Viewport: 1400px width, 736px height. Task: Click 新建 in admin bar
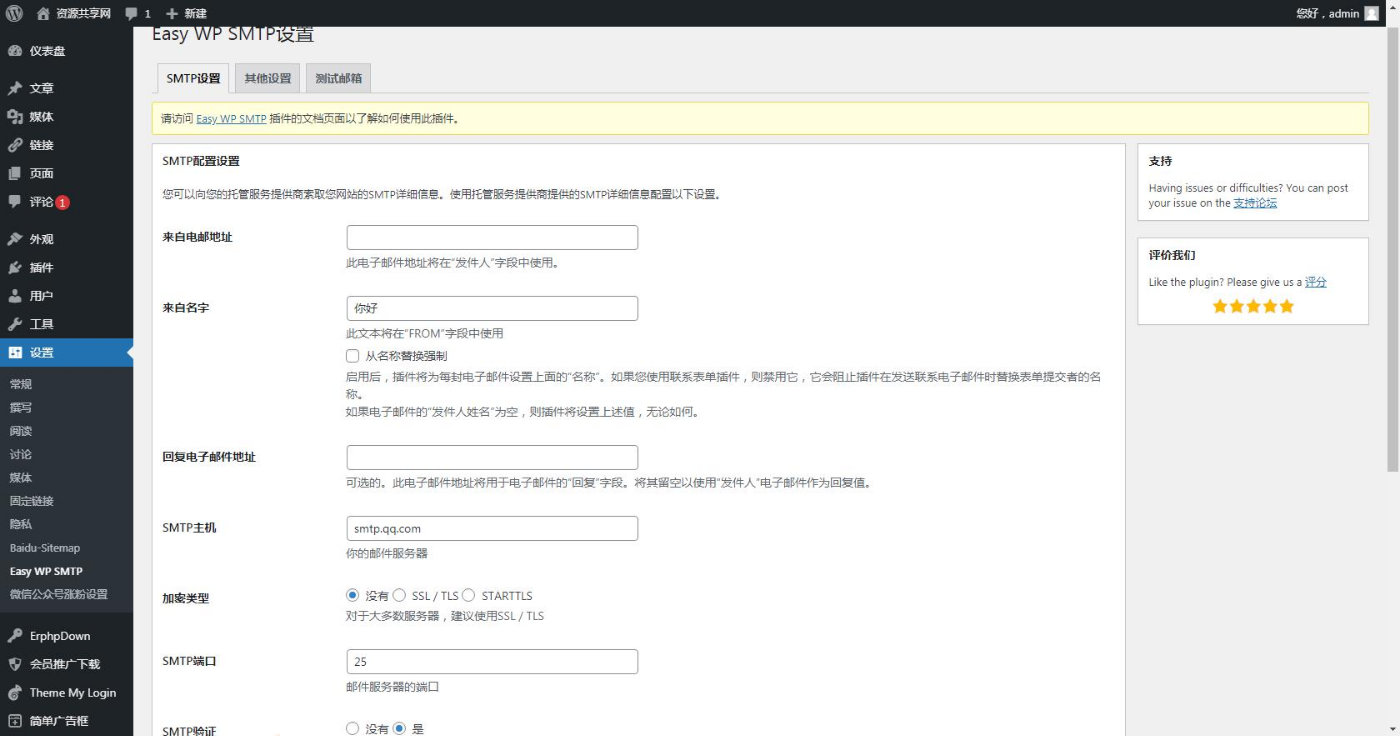pos(196,14)
